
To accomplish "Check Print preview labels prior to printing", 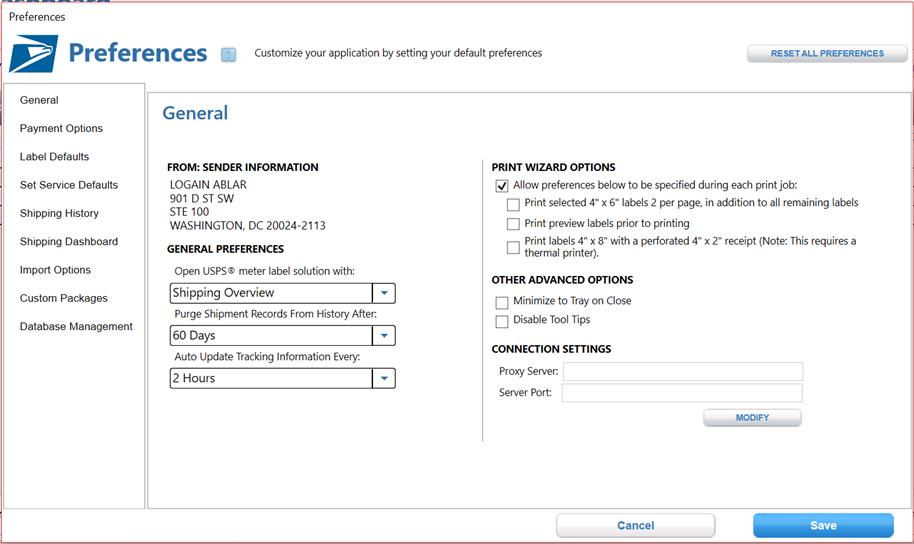I will point(513,224).
